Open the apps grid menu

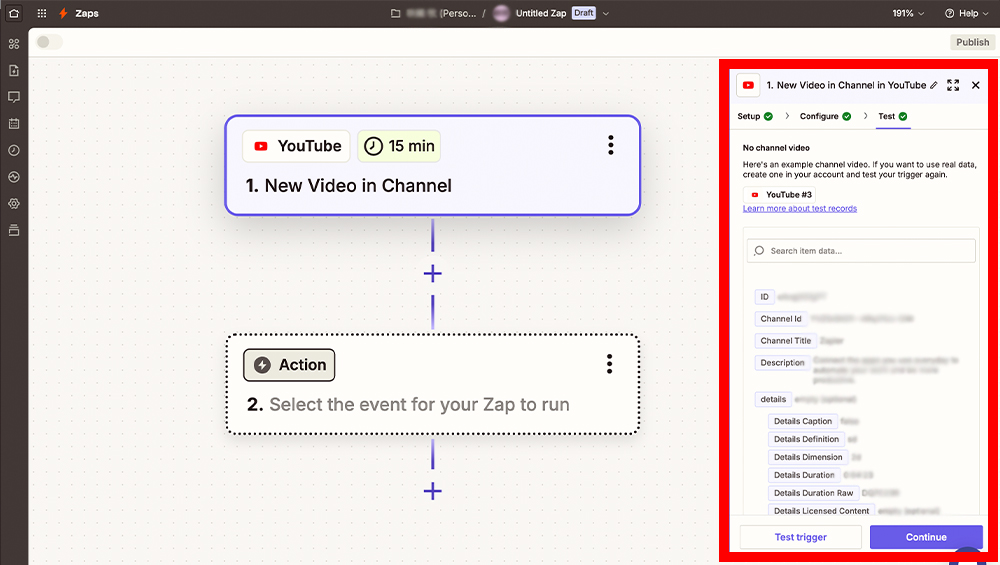(42, 13)
